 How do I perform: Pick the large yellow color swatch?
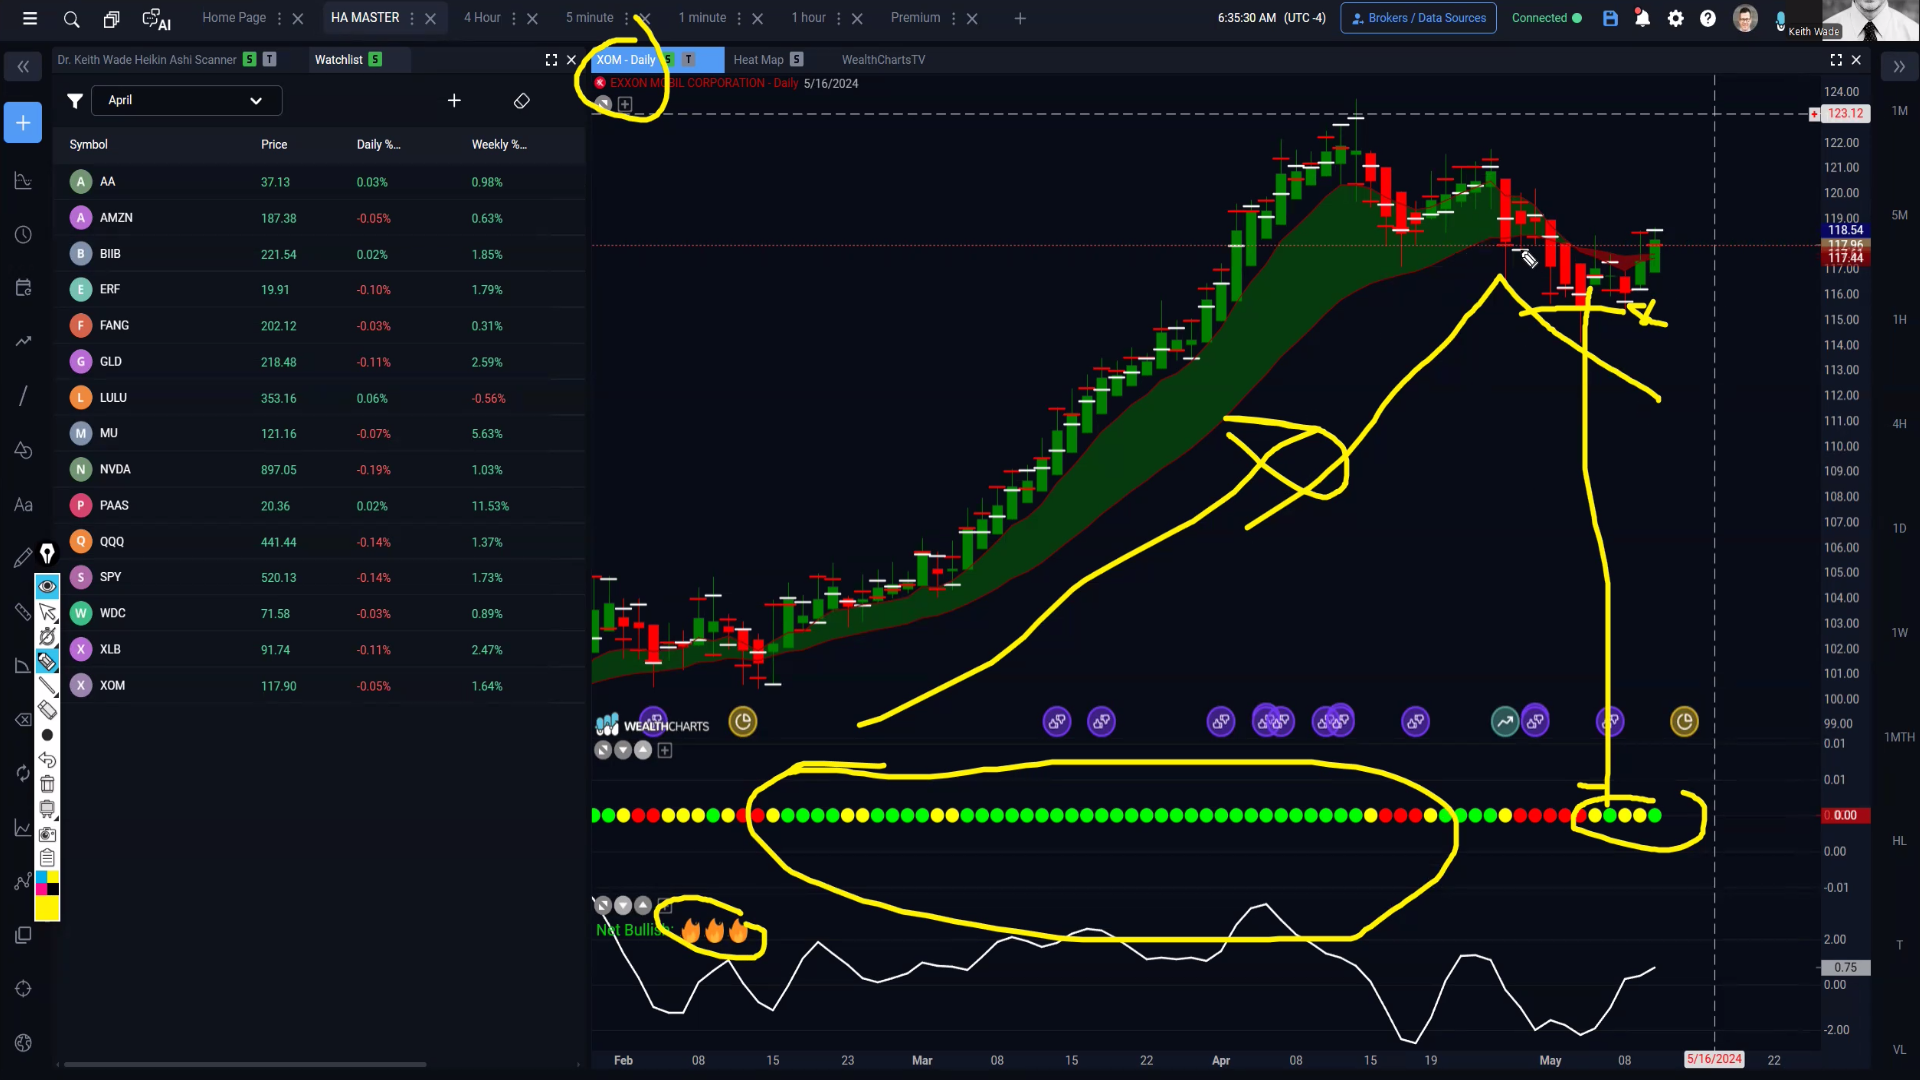(x=47, y=908)
